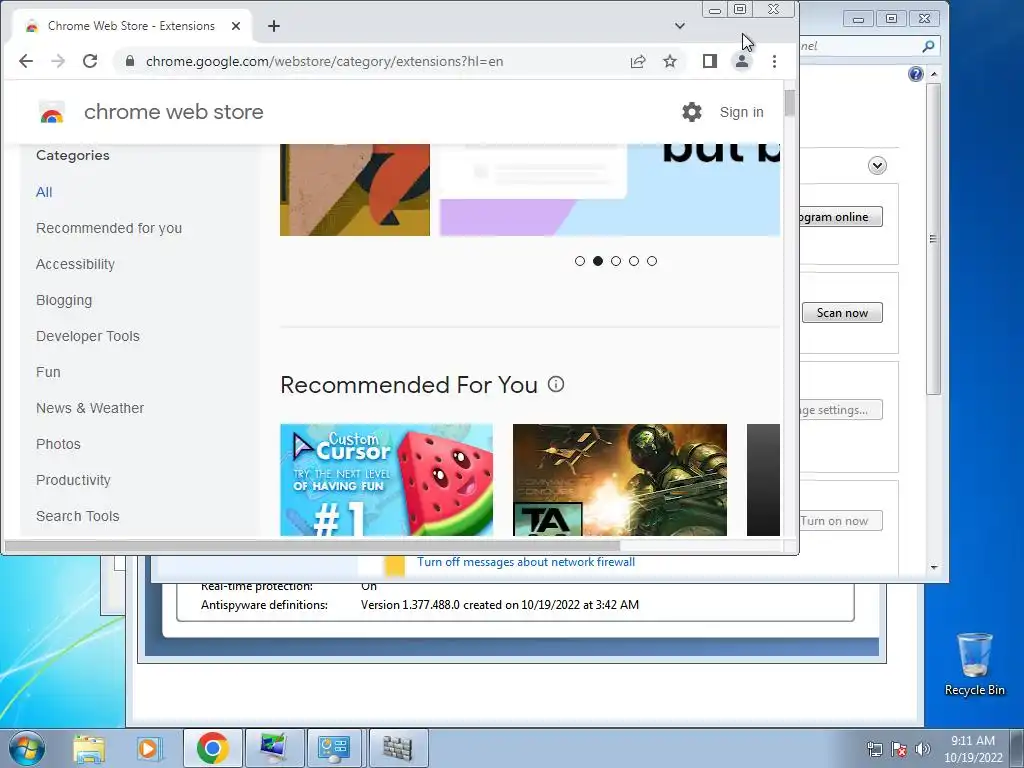This screenshot has height=768, width=1024.
Task: Open Custom Cursor extension card
Action: pos(387,480)
